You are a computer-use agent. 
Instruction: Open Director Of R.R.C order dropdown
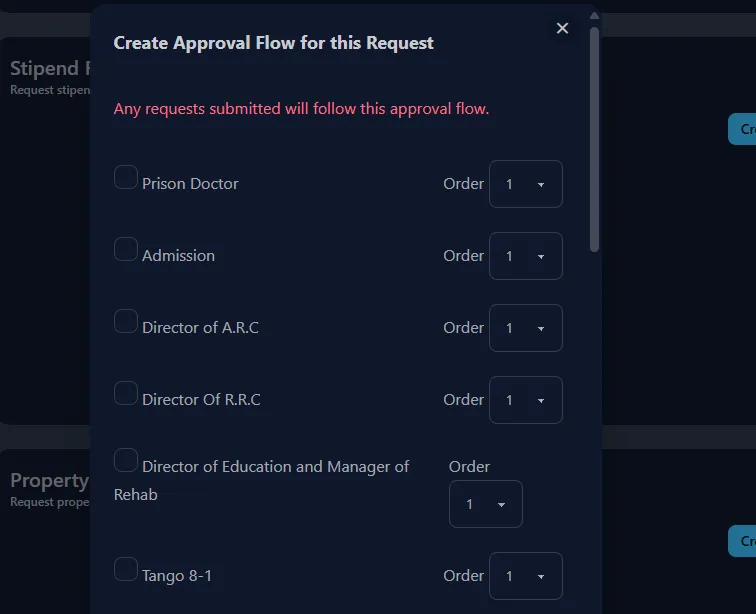point(525,400)
